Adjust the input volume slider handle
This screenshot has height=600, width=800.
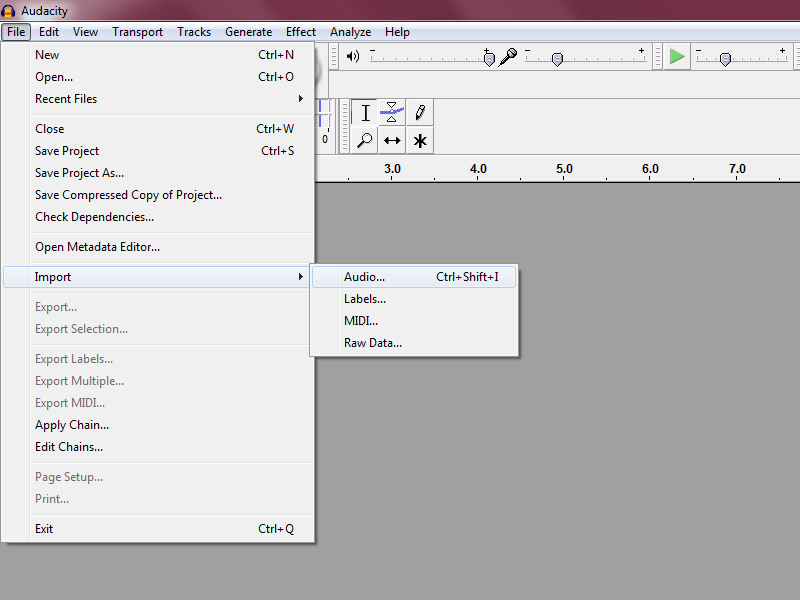coord(557,60)
